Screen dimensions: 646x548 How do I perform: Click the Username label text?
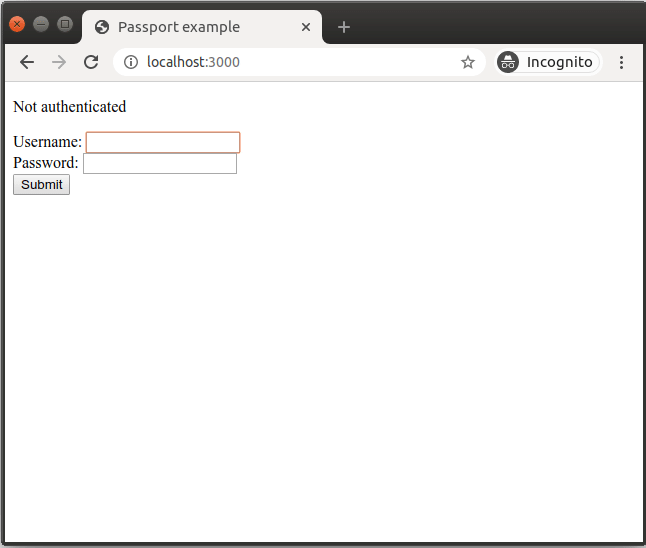click(47, 143)
